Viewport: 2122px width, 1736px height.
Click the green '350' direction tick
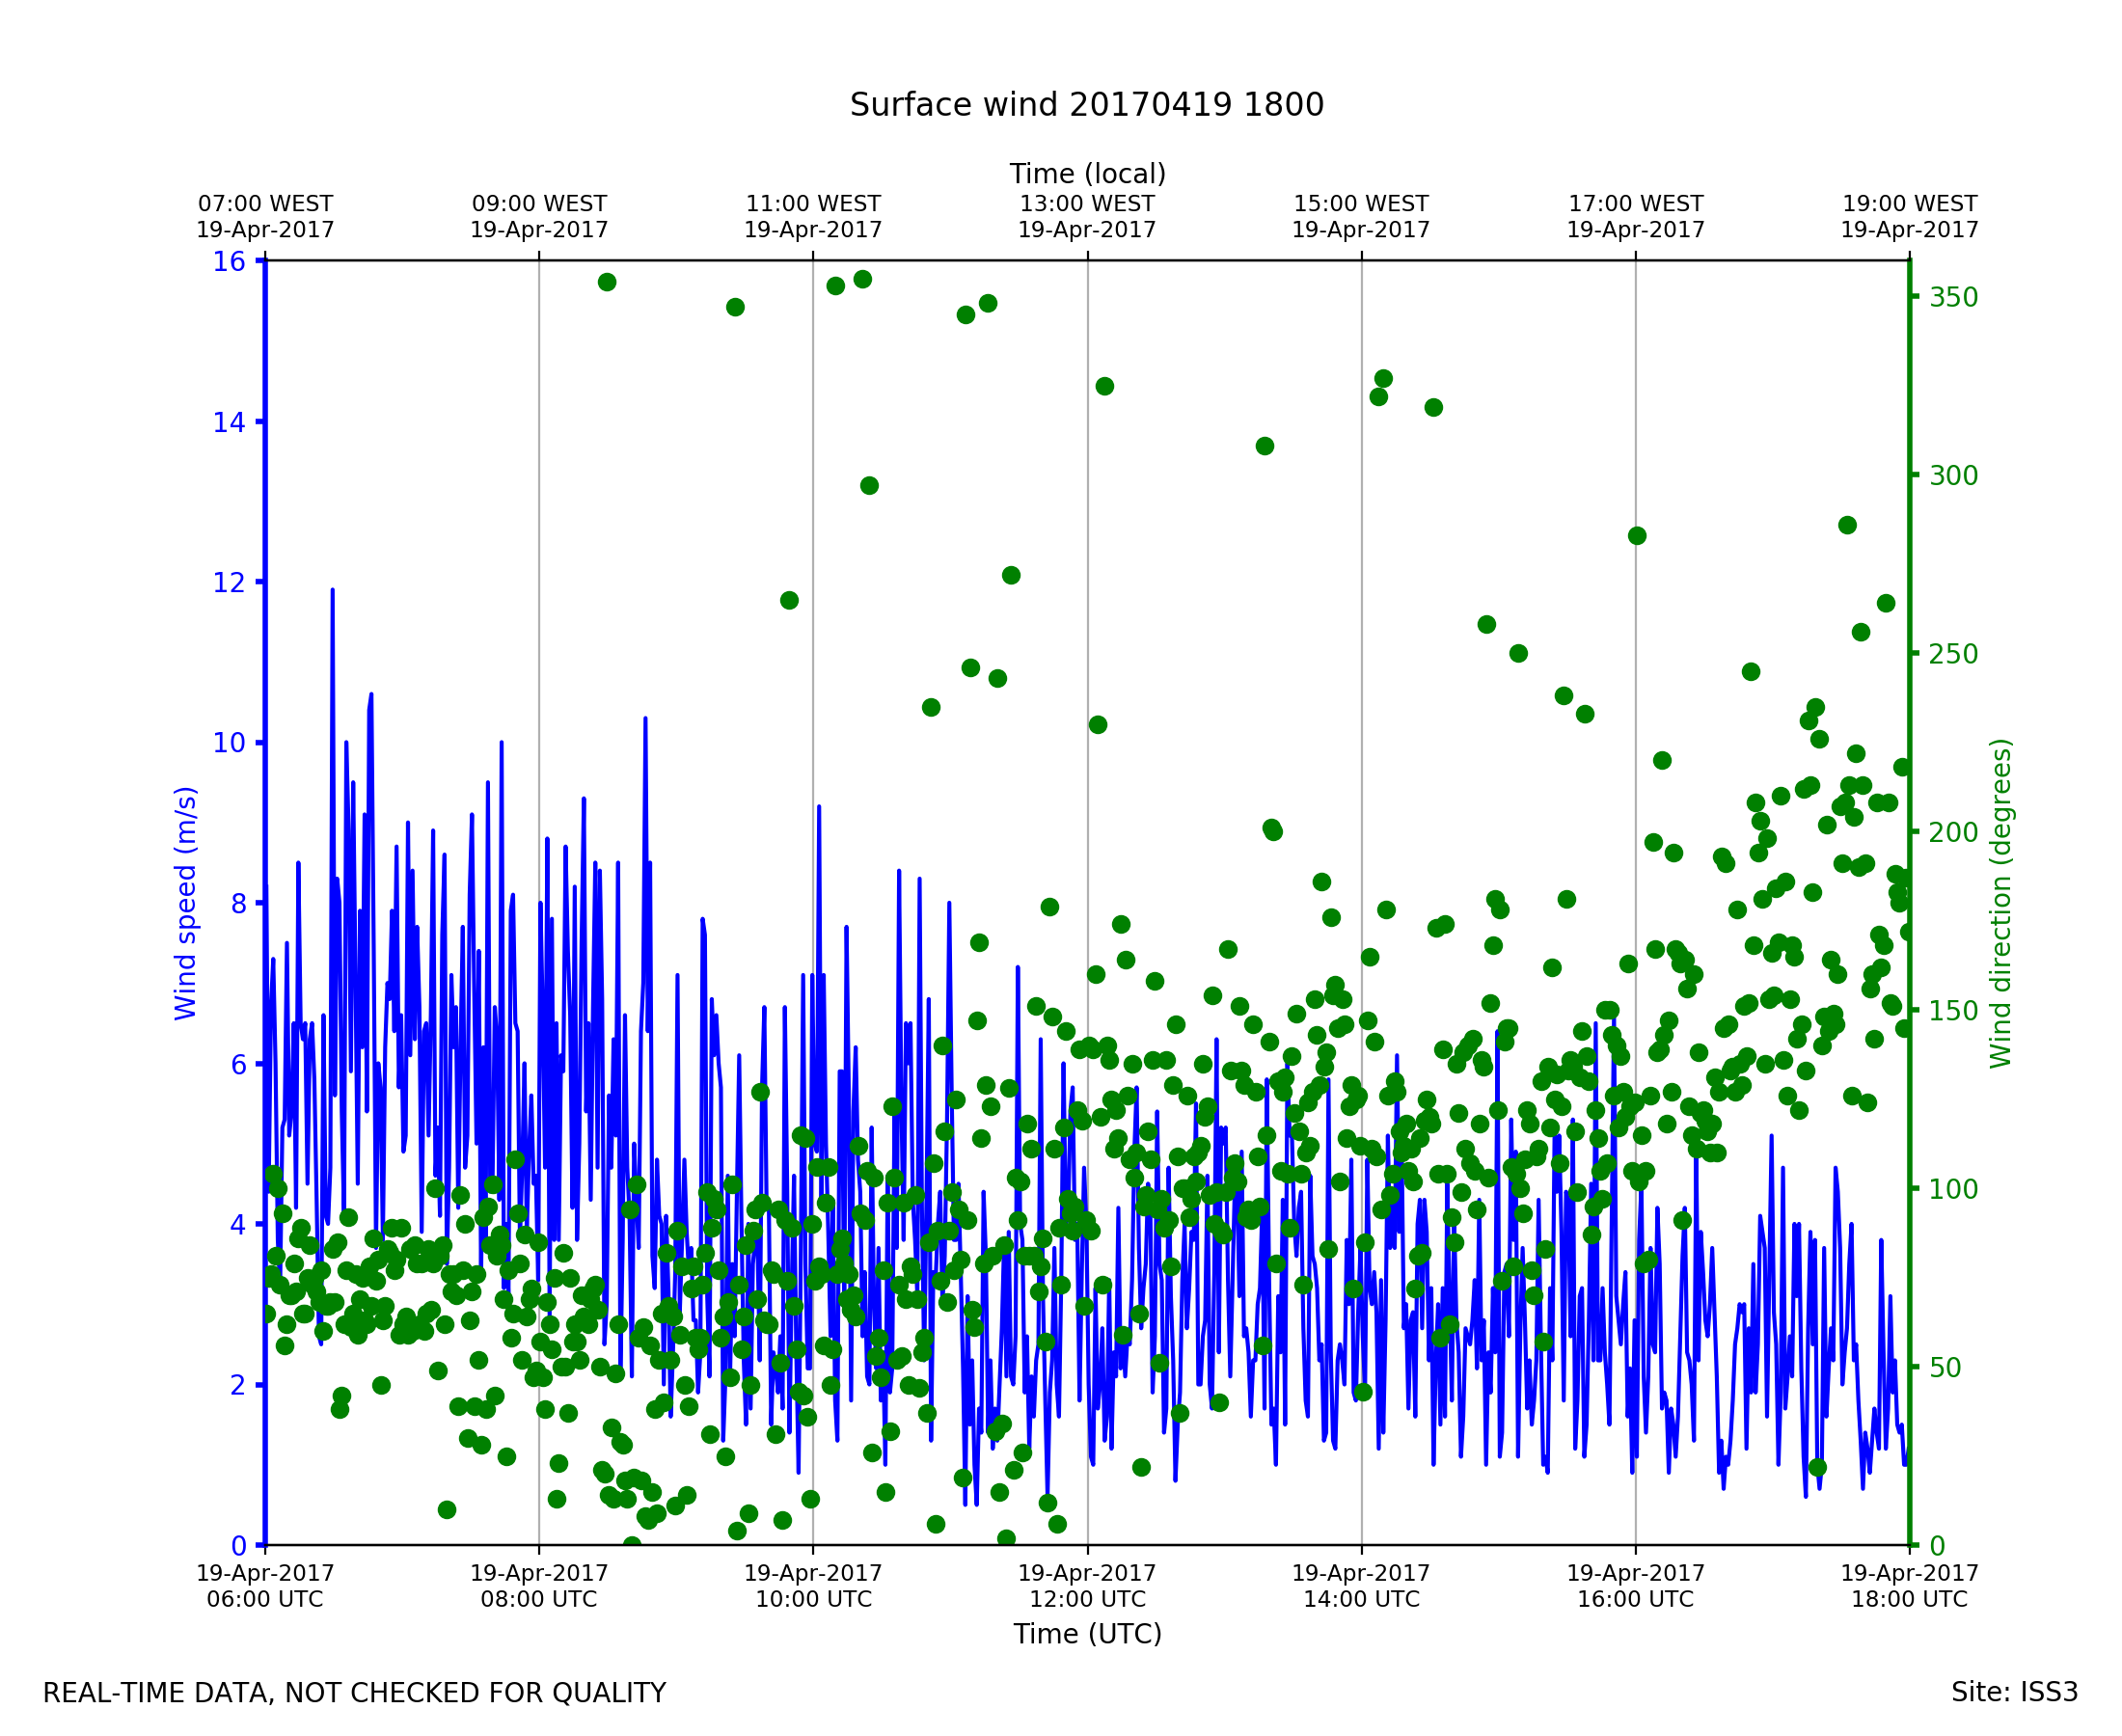click(1953, 297)
